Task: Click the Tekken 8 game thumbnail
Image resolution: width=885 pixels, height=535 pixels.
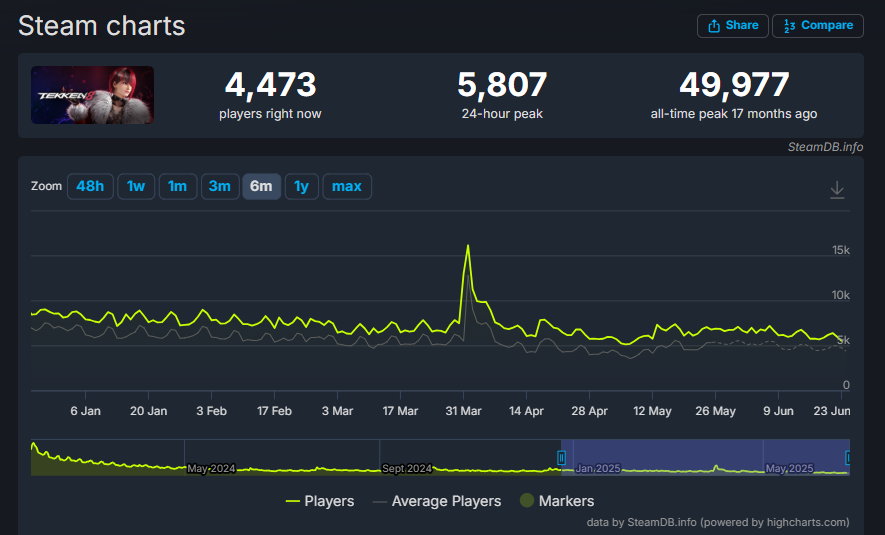Action: coord(93,95)
